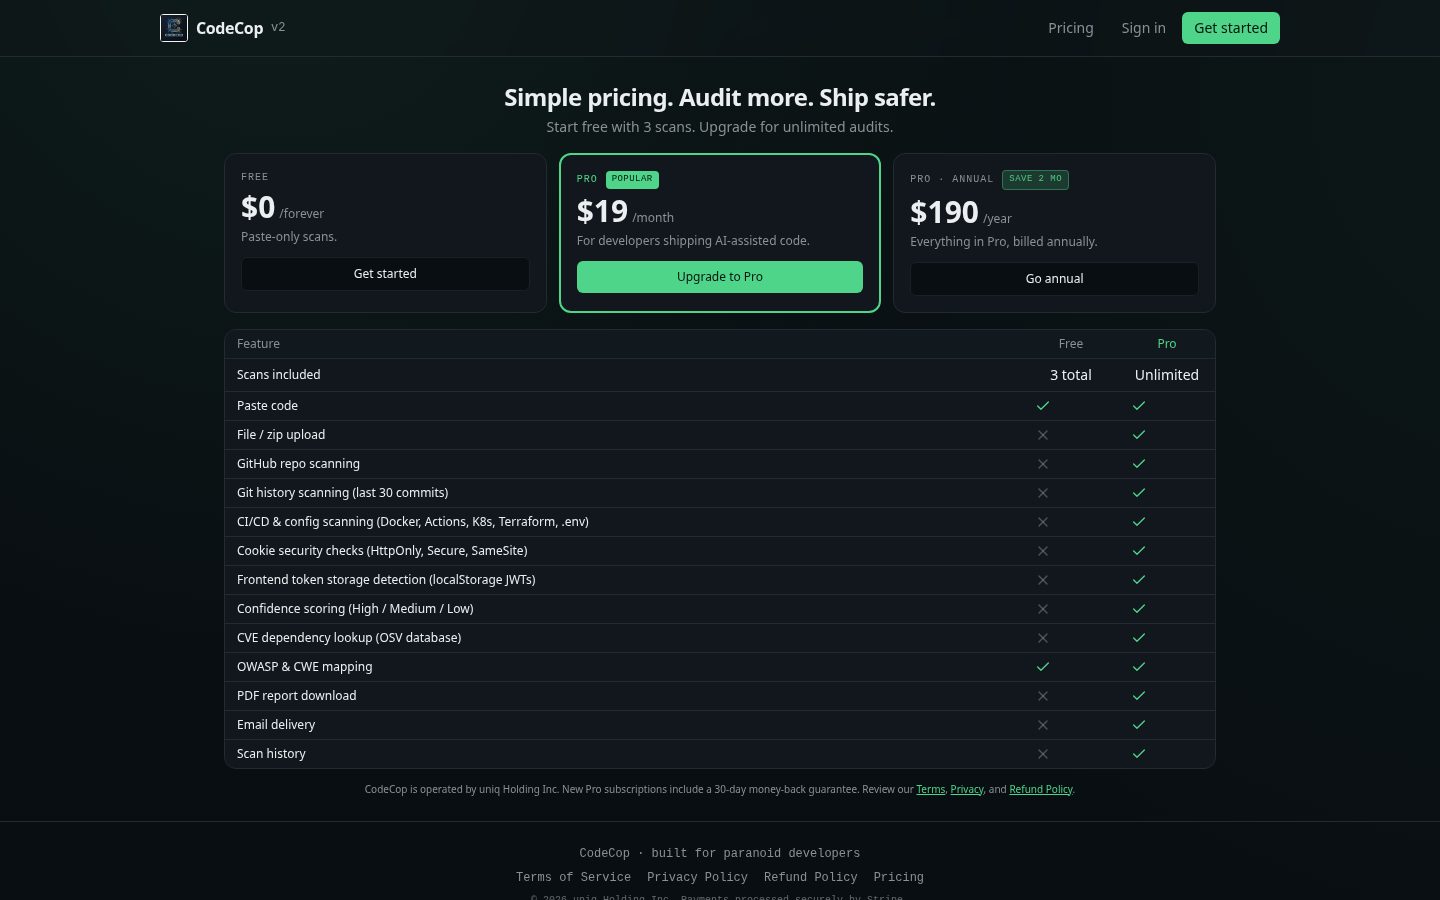The width and height of the screenshot is (1440, 900).
Task: Click the v2 version label
Action: coord(278,27)
